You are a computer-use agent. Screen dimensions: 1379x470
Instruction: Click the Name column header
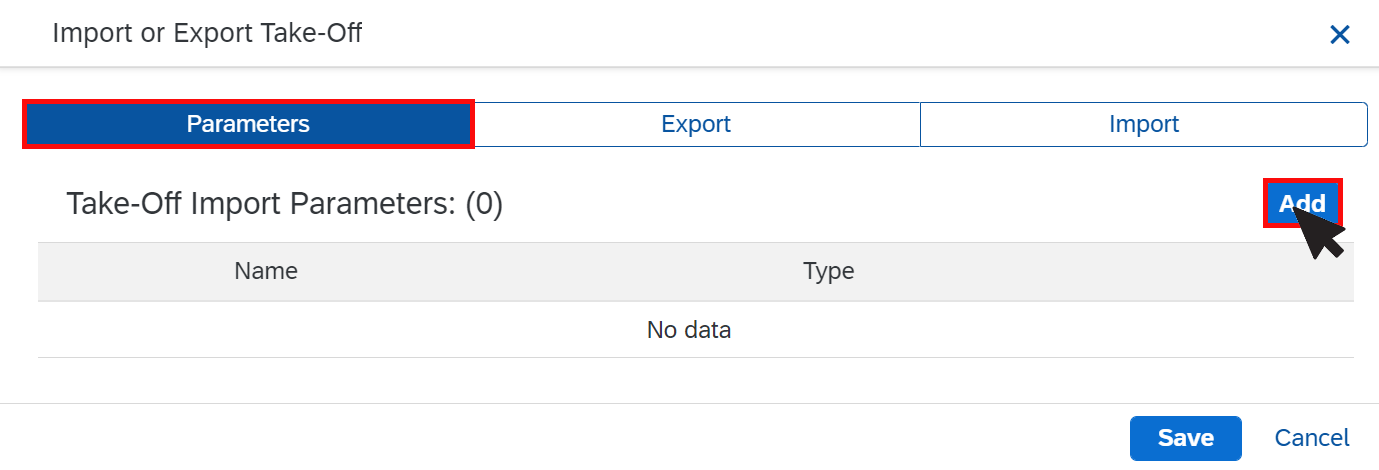tap(266, 271)
